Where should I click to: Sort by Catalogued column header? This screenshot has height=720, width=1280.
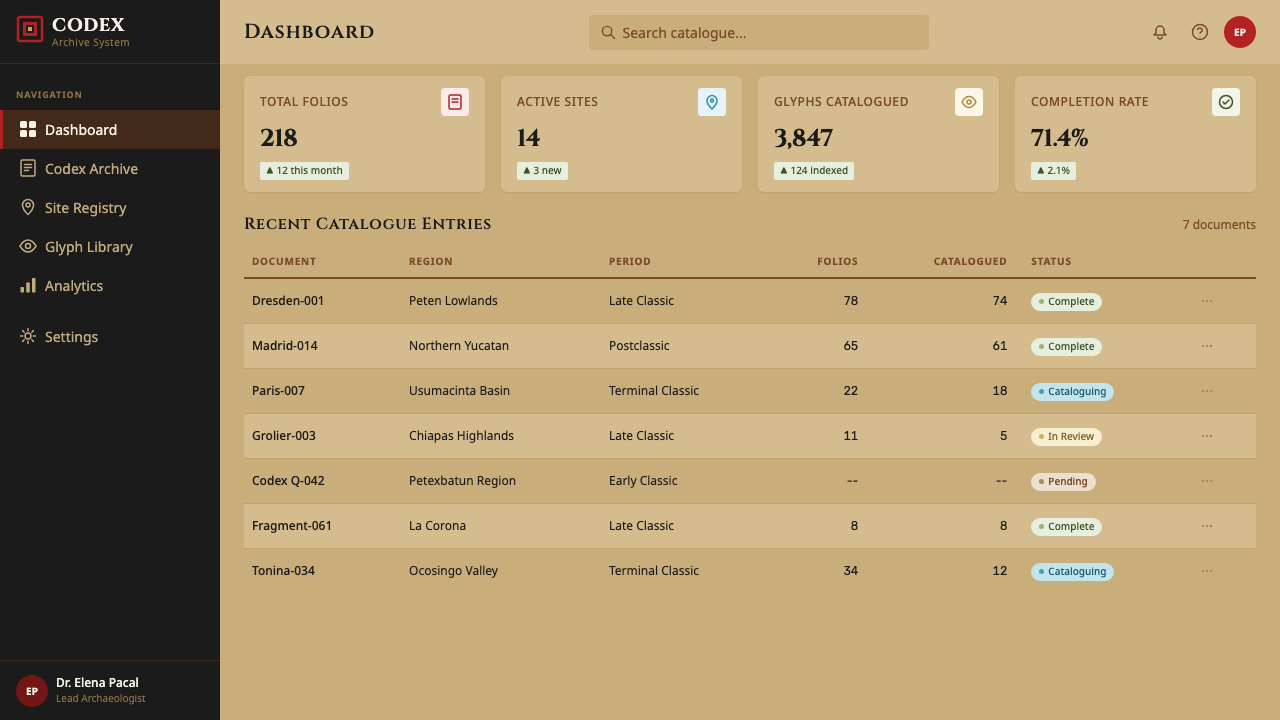[x=970, y=261]
